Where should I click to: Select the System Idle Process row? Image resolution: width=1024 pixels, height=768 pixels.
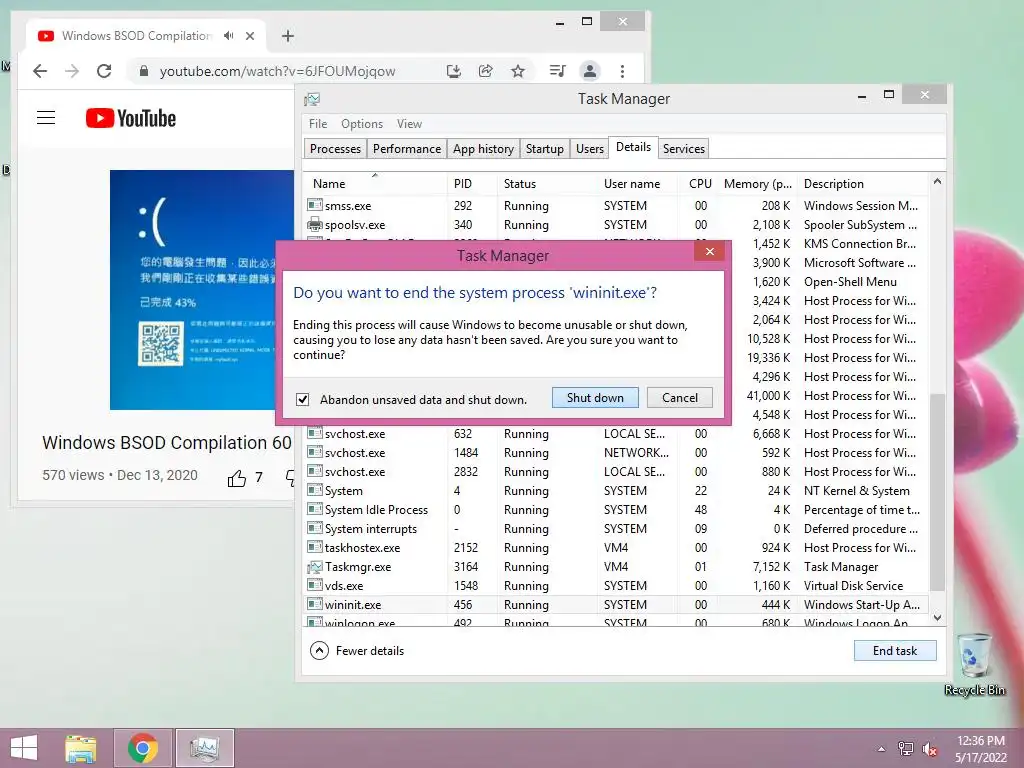[616, 510]
